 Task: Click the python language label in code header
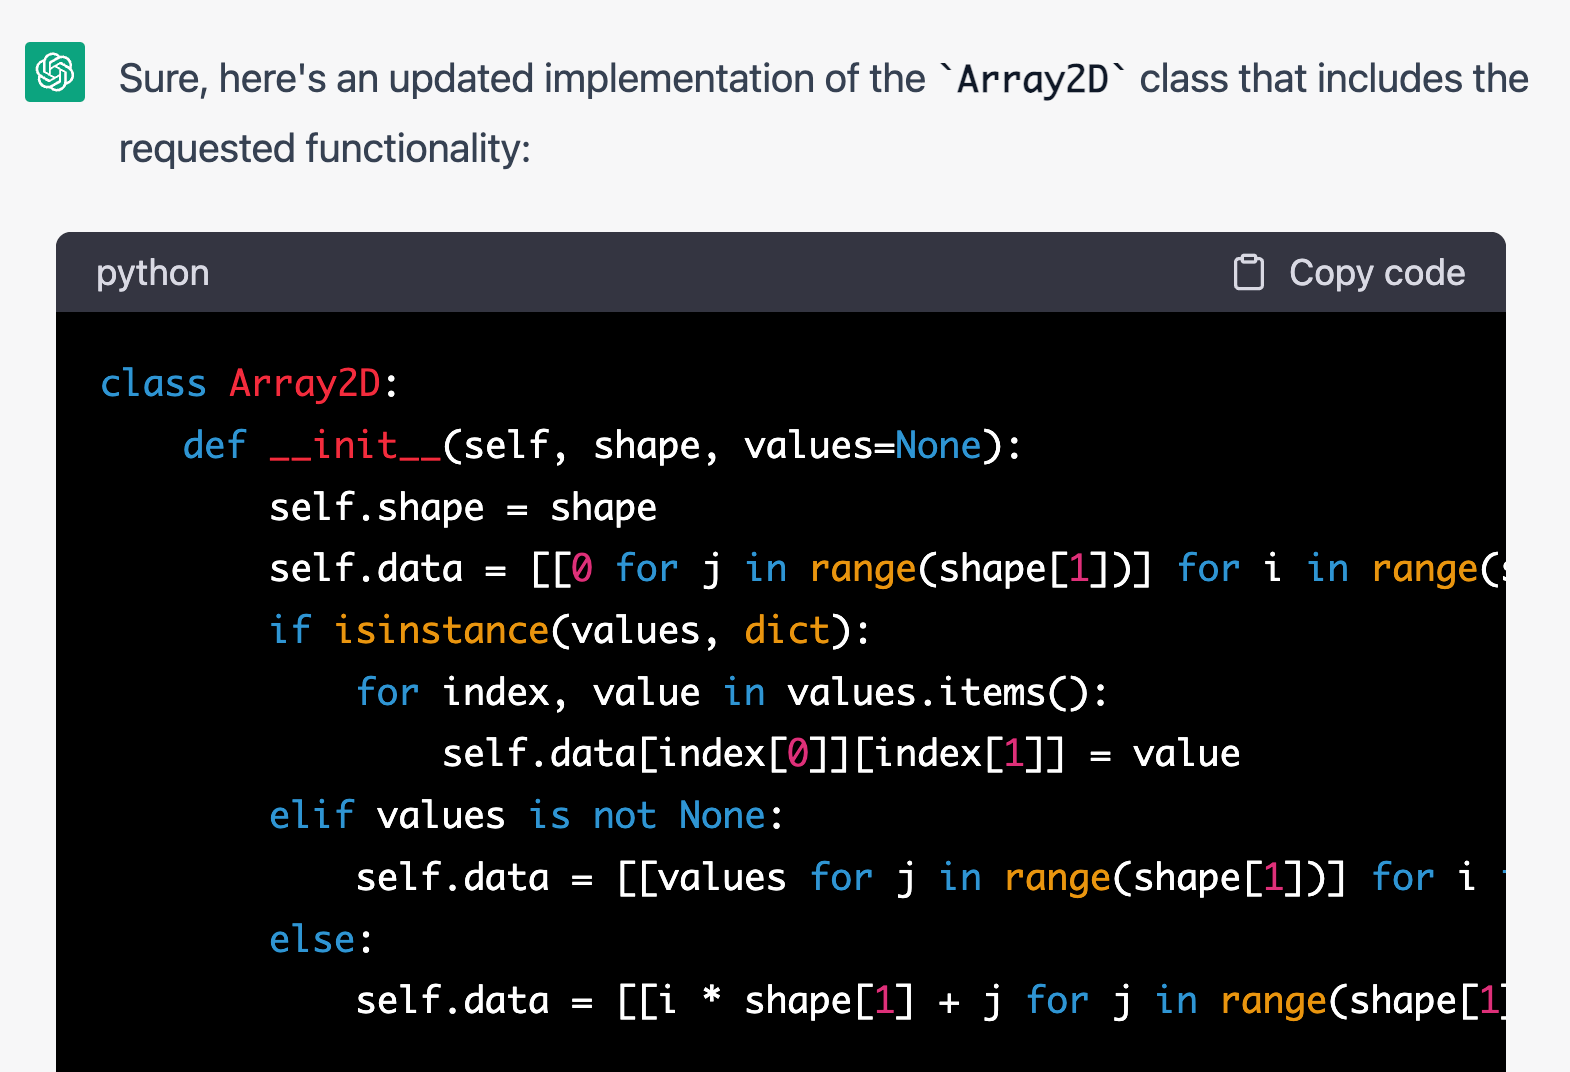(x=153, y=273)
